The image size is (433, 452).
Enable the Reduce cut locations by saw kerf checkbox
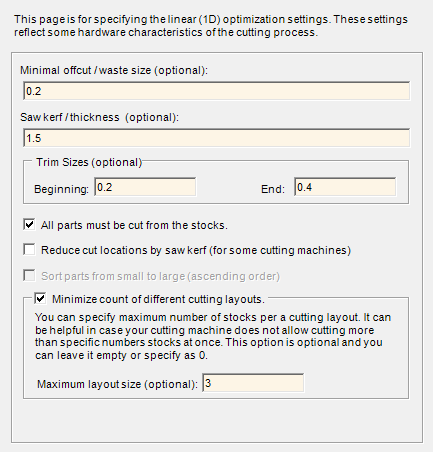tap(29, 249)
